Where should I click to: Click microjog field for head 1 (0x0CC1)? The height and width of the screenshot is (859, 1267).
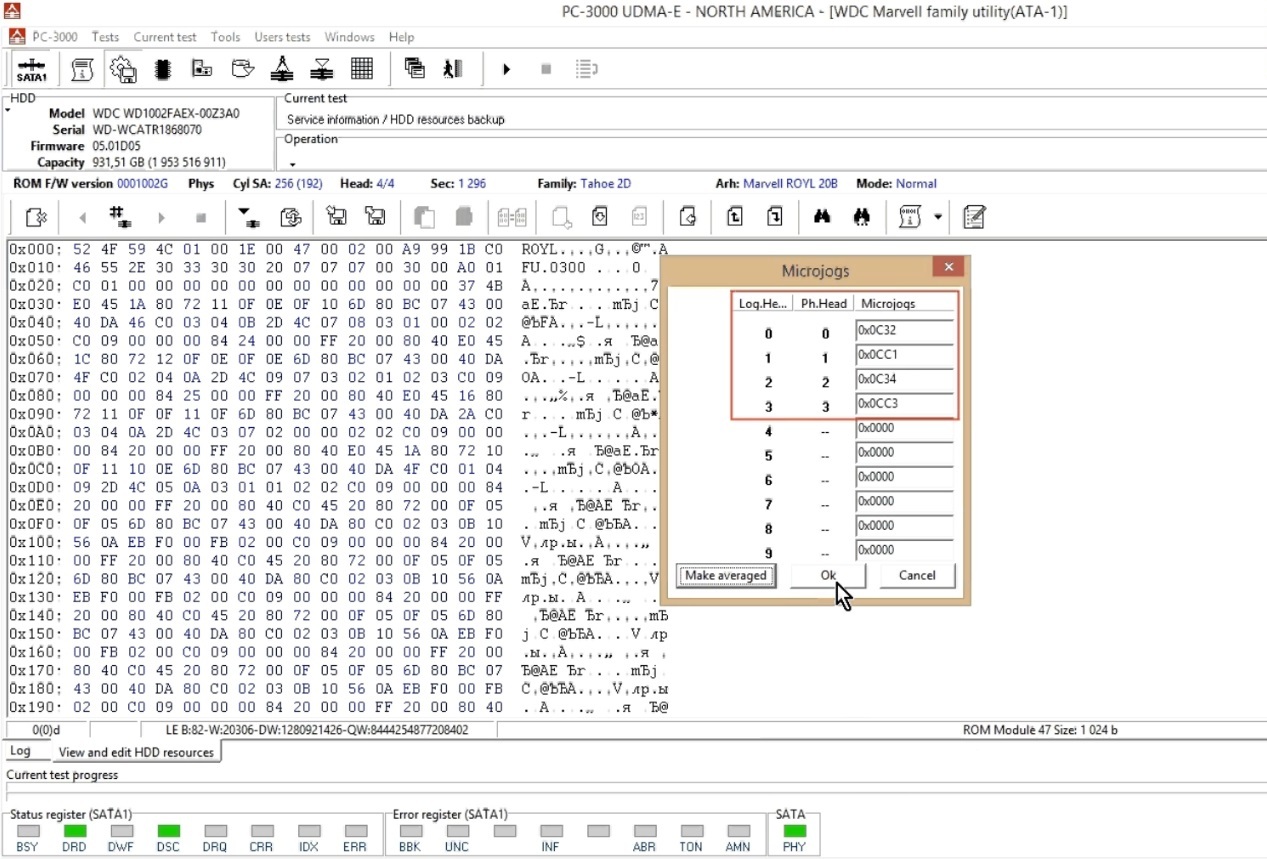904,355
